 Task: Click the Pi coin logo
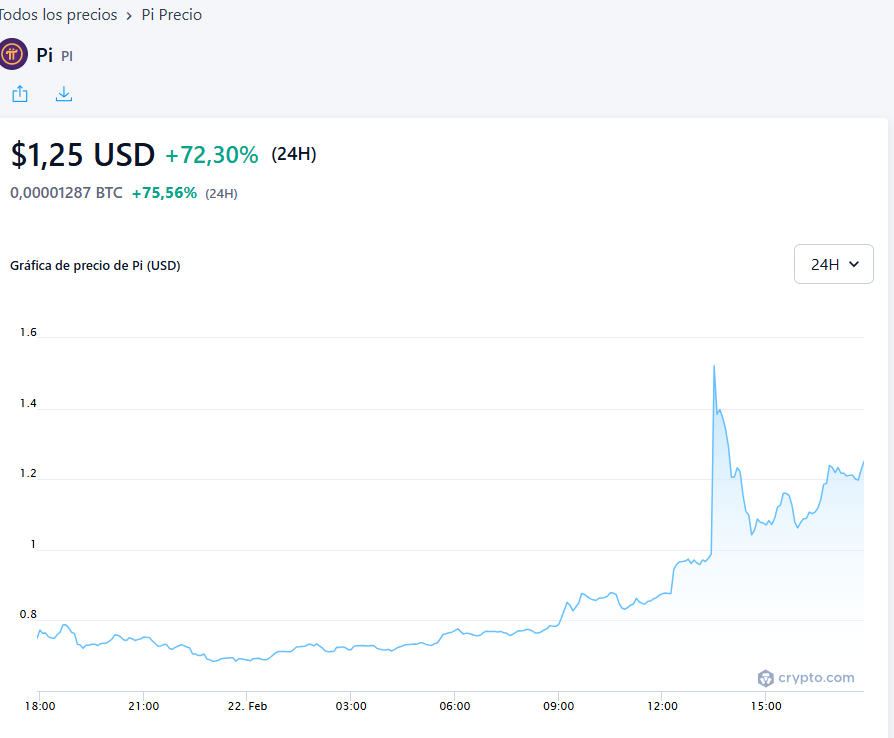tap(13, 54)
